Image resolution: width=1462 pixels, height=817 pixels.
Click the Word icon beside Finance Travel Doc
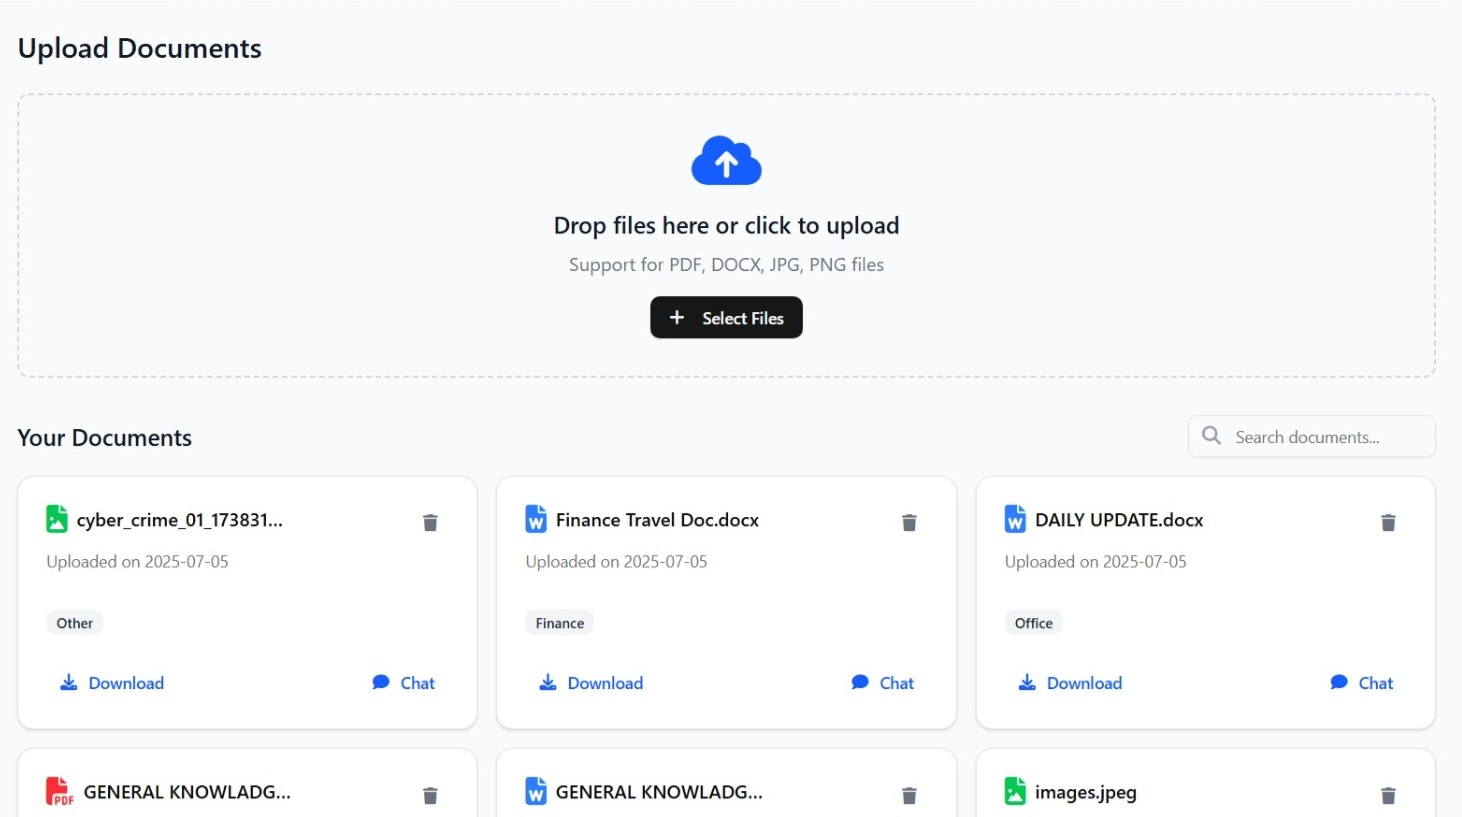tap(536, 520)
